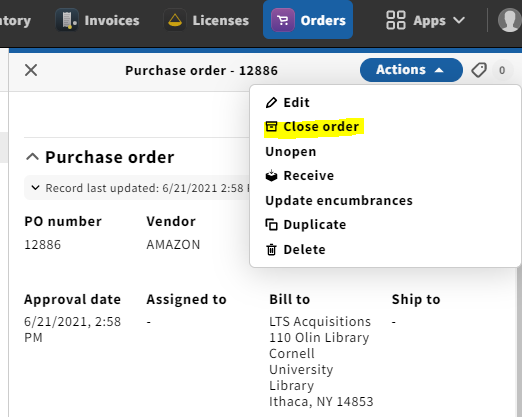
Task: Click the Orders tab label
Action: click(x=323, y=21)
